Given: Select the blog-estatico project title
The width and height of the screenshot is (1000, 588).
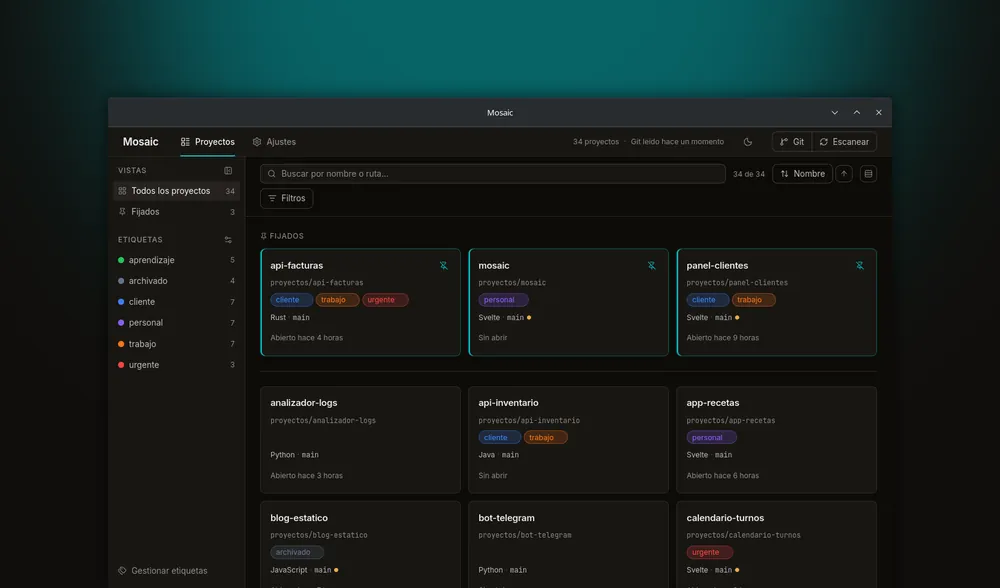Looking at the screenshot, I should (299, 518).
